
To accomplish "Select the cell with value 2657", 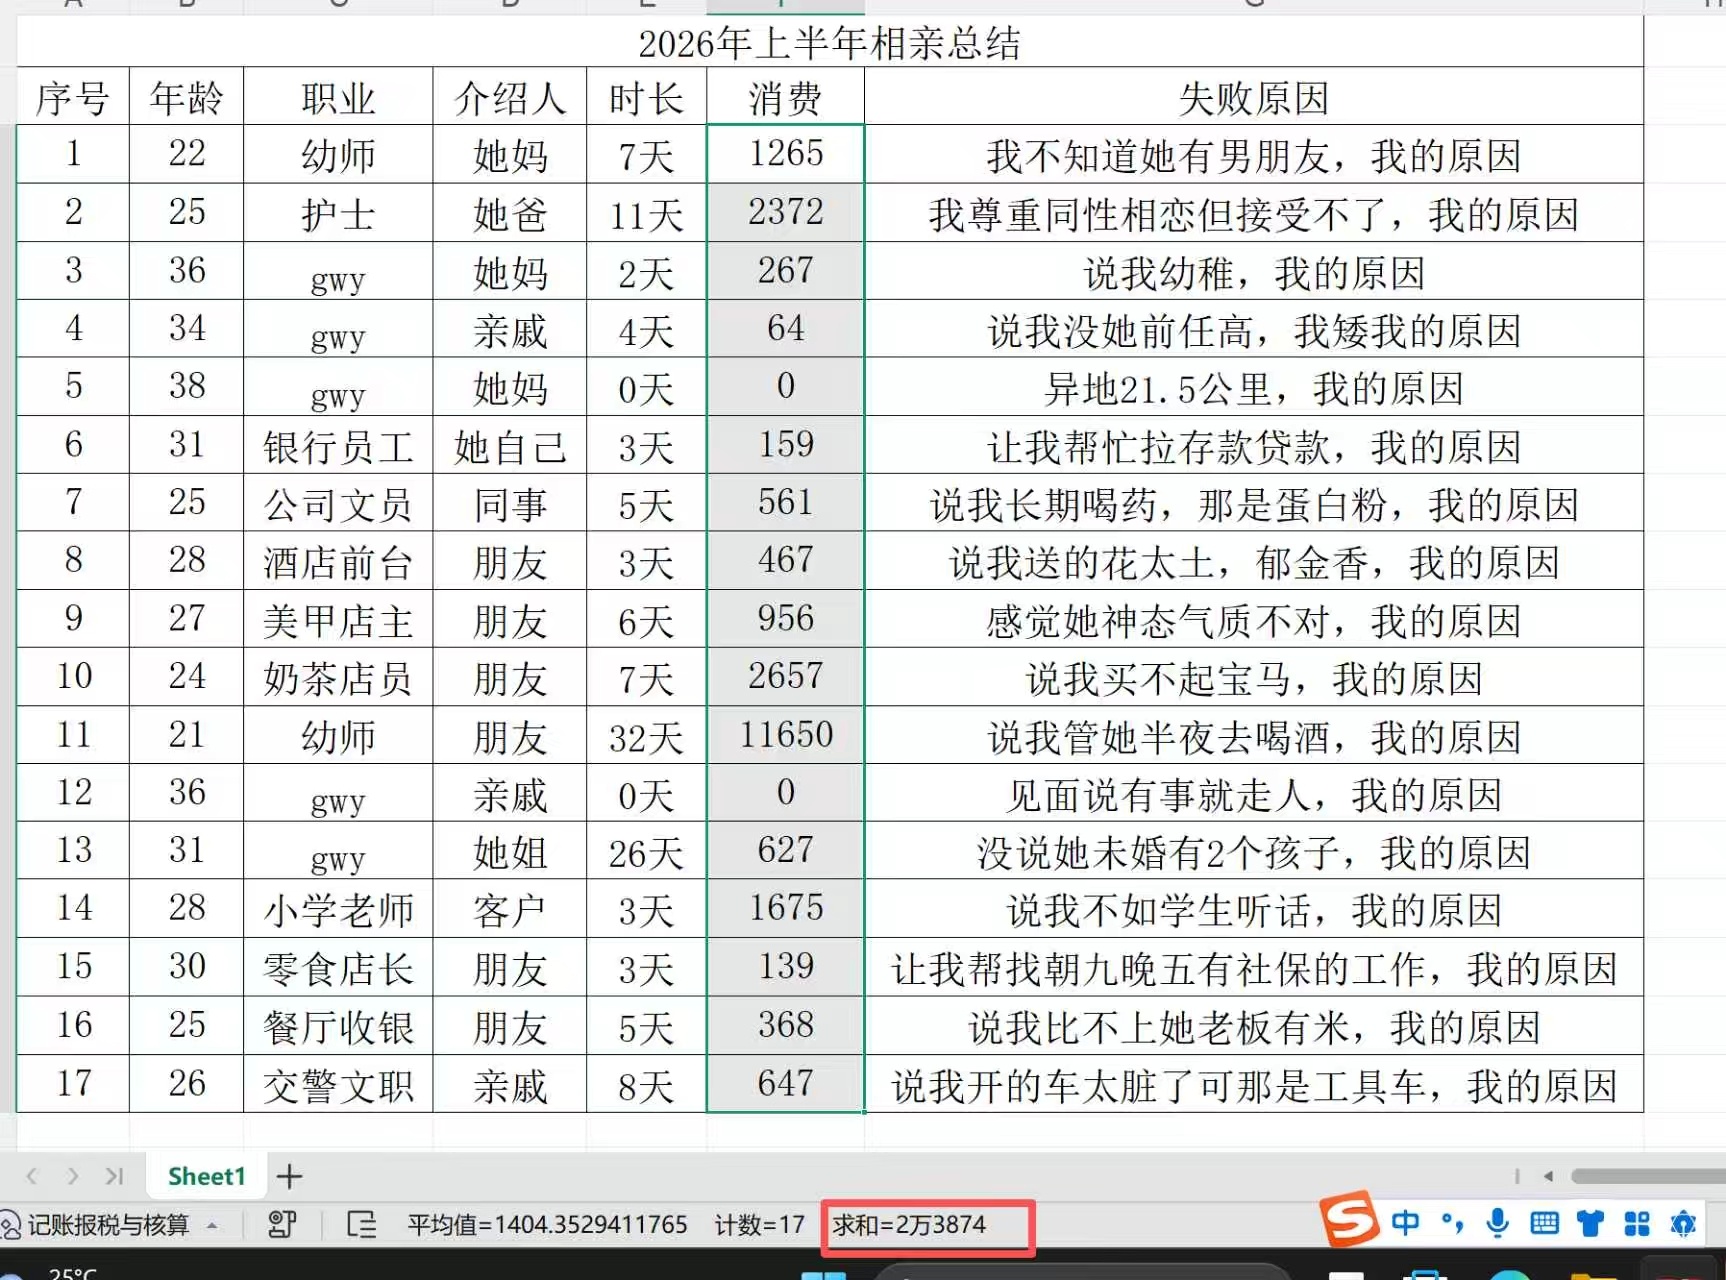I will (x=786, y=677).
